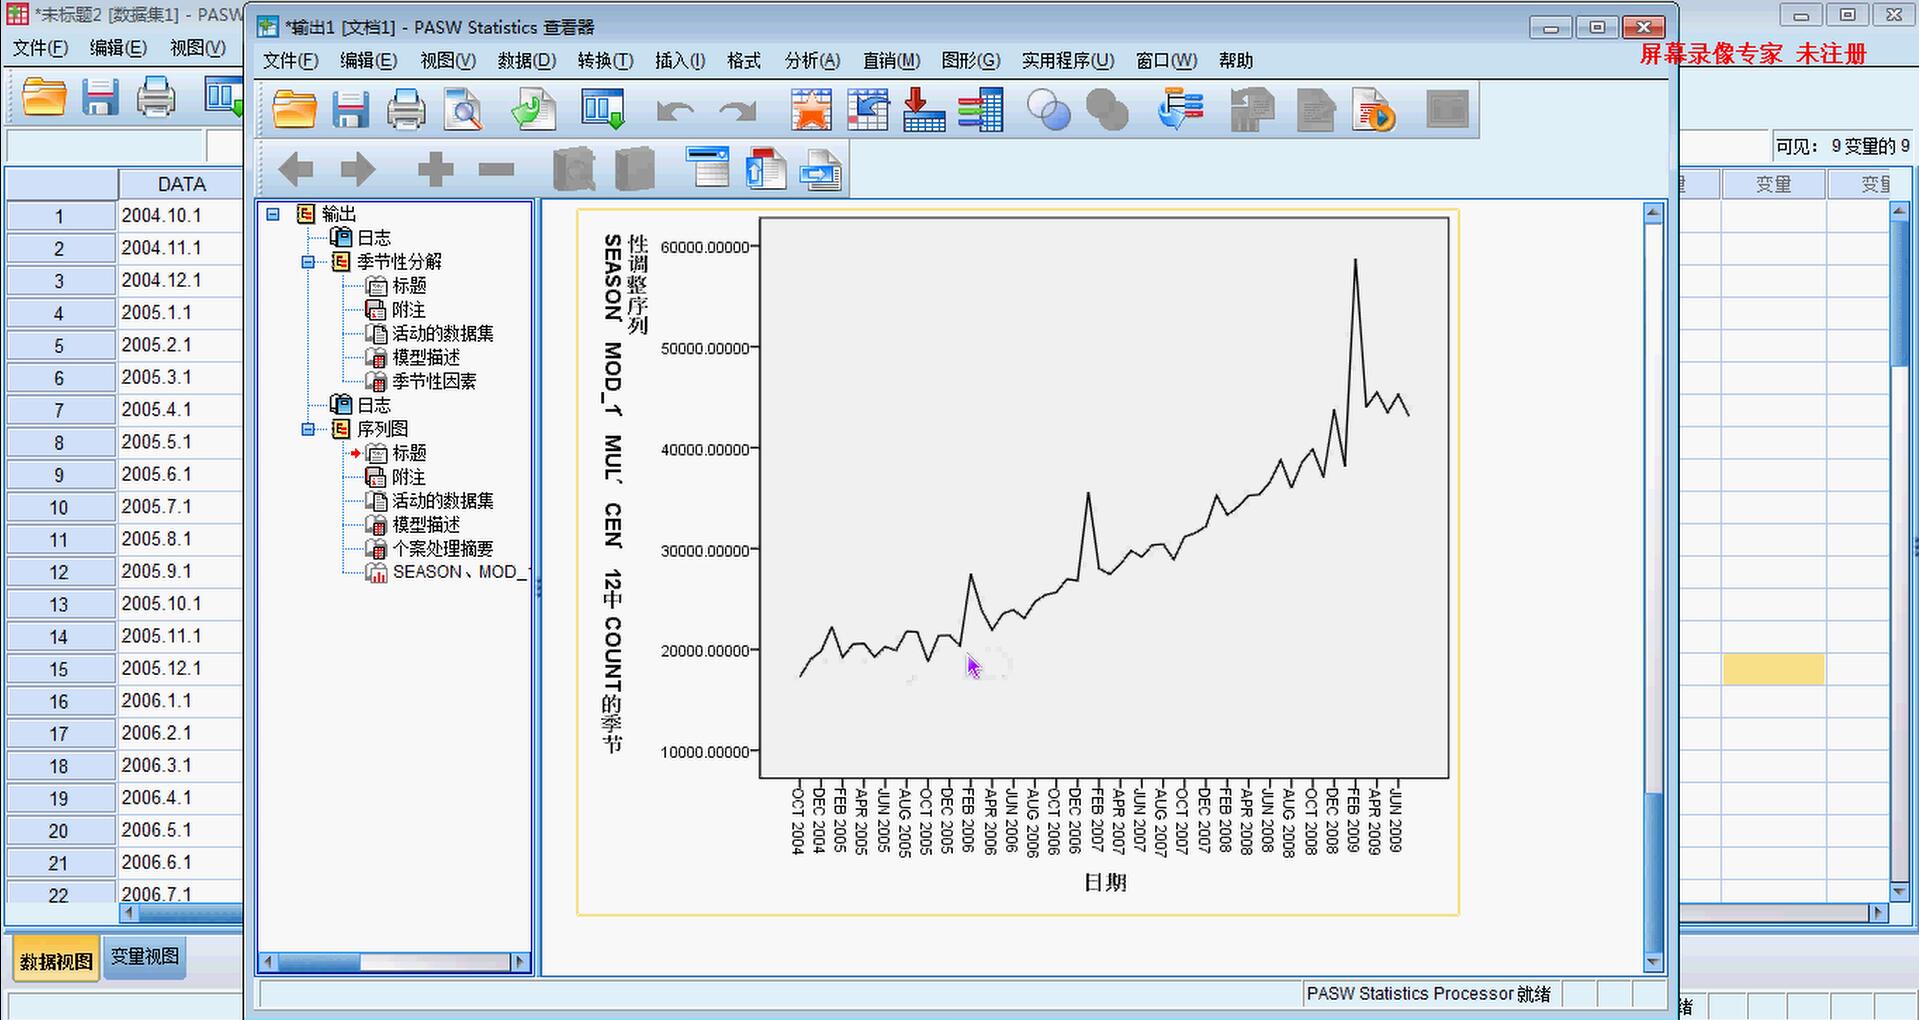The image size is (1919, 1020).
Task: Click the Promote left arrow in outline toolbar
Action: coord(296,169)
